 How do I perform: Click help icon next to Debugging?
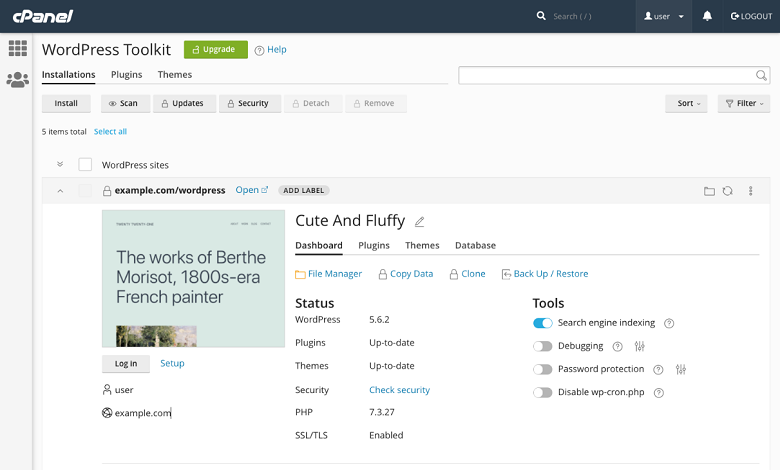[x=617, y=347]
